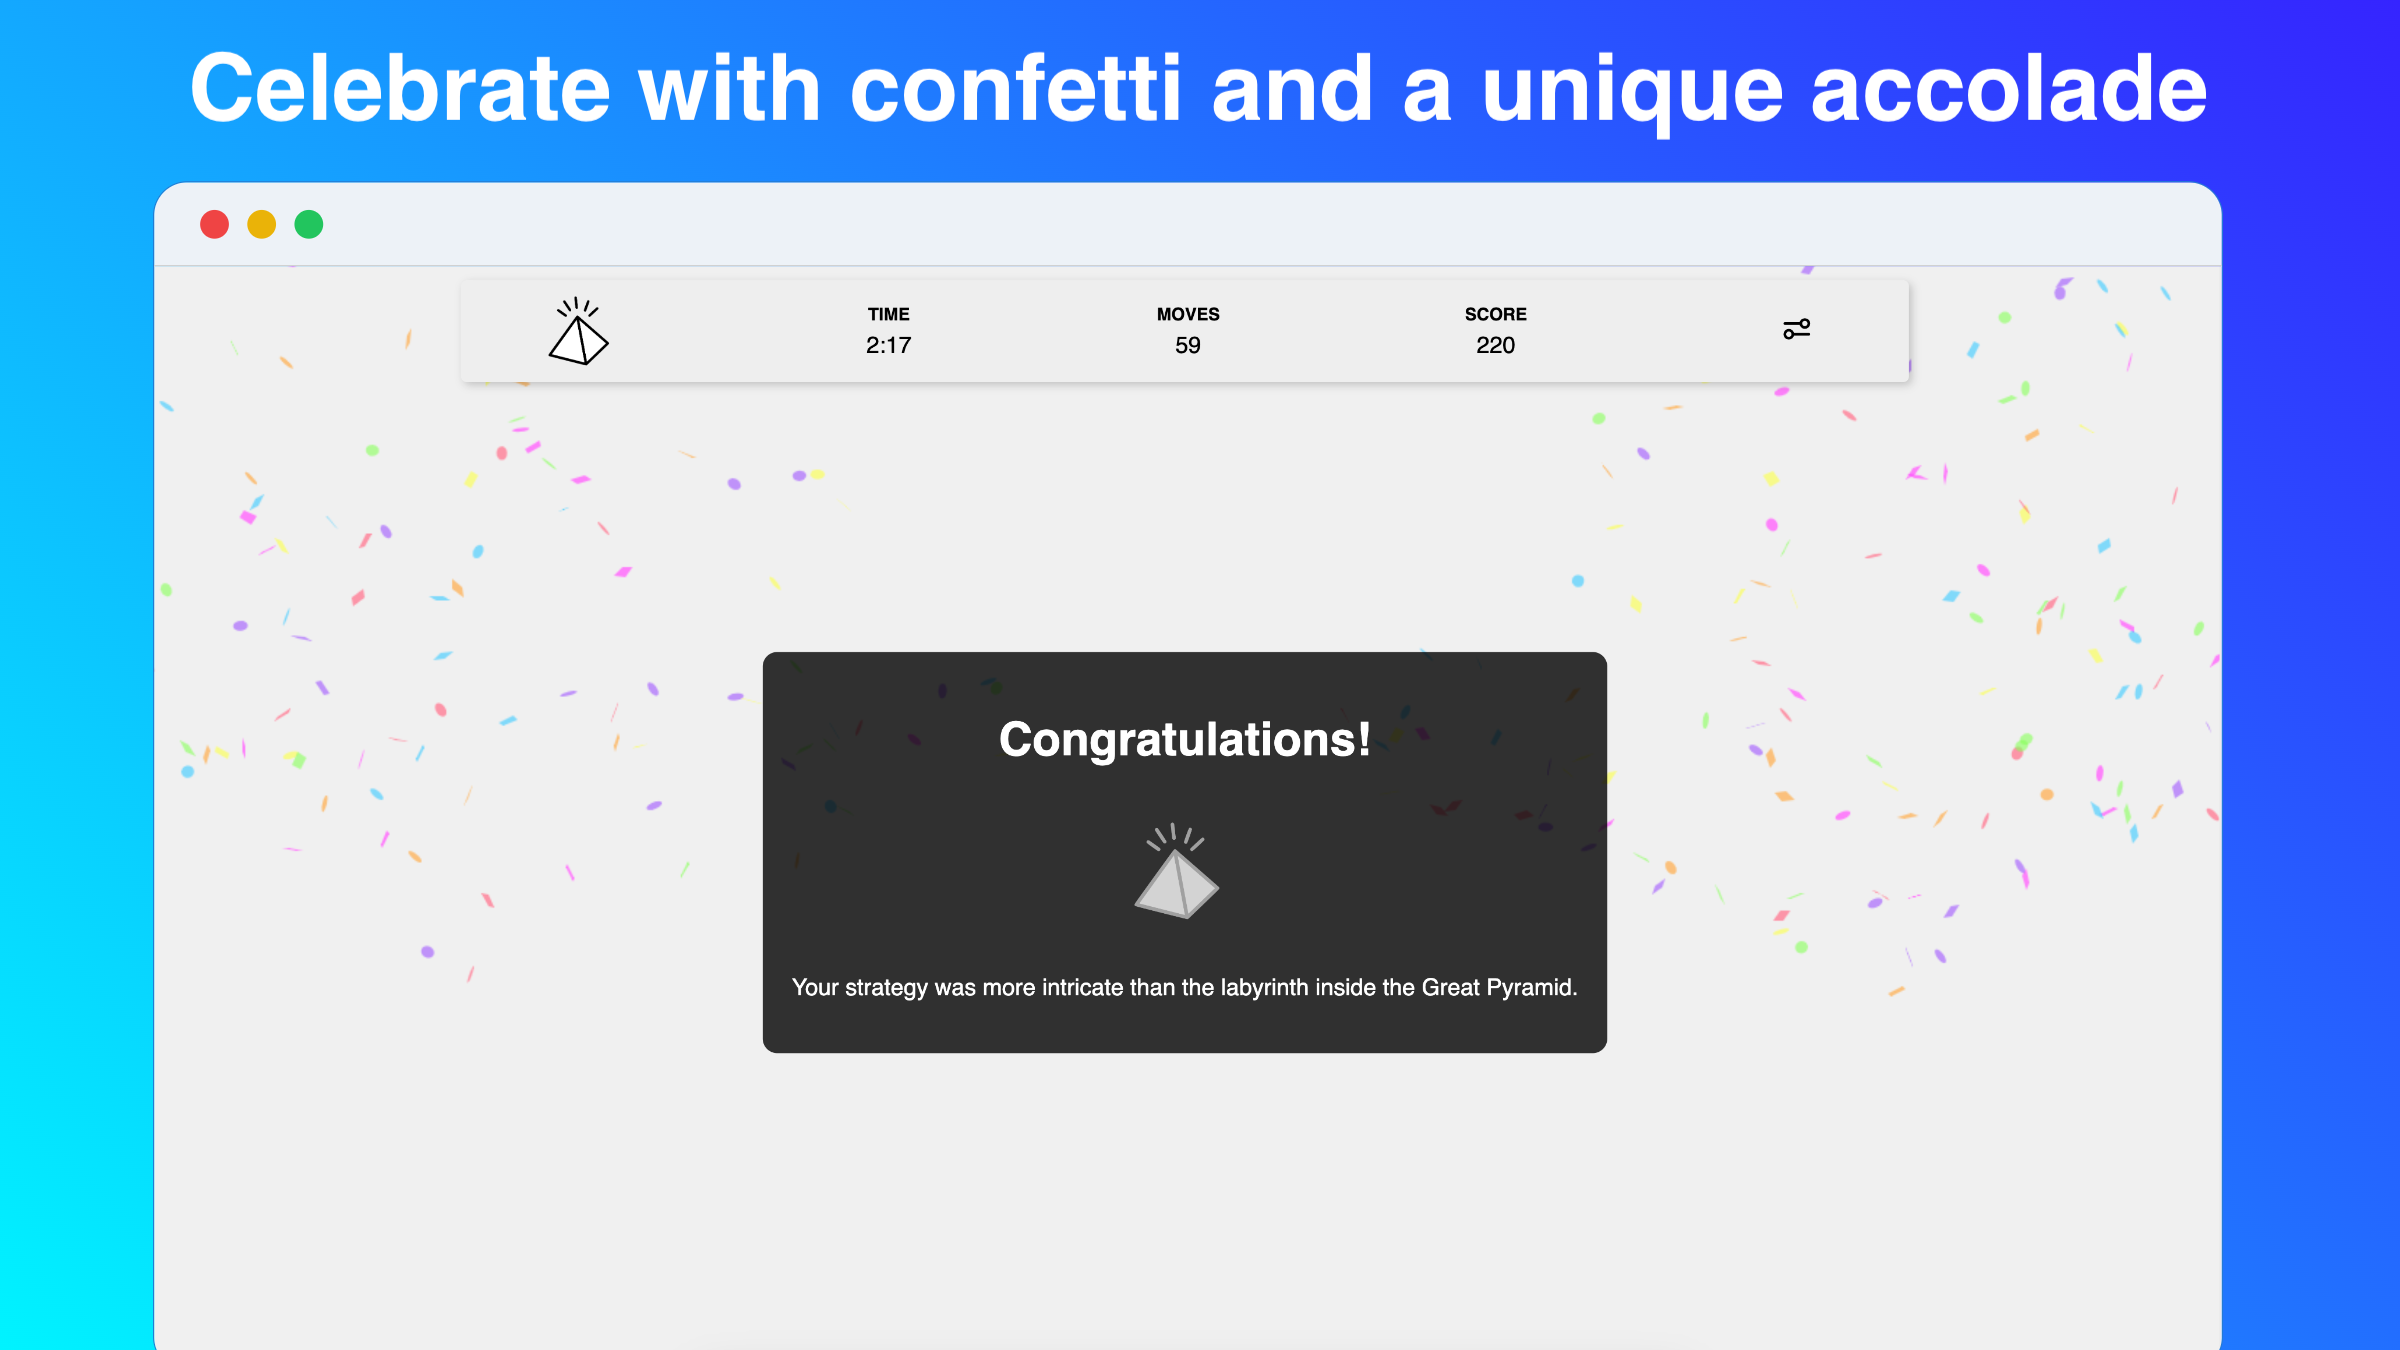This screenshot has width=2400, height=1350.
Task: Select the SCORE label
Action: pos(1495,314)
